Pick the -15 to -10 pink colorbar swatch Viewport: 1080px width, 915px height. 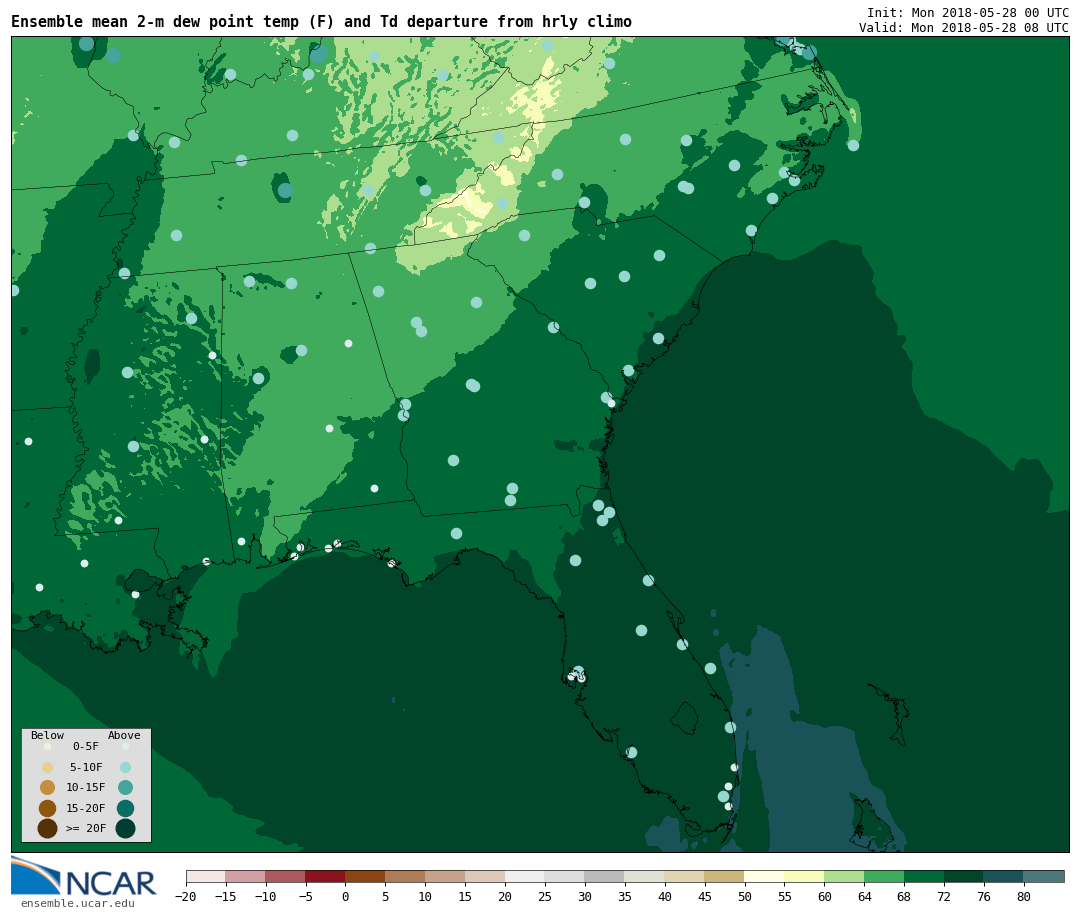click(245, 876)
